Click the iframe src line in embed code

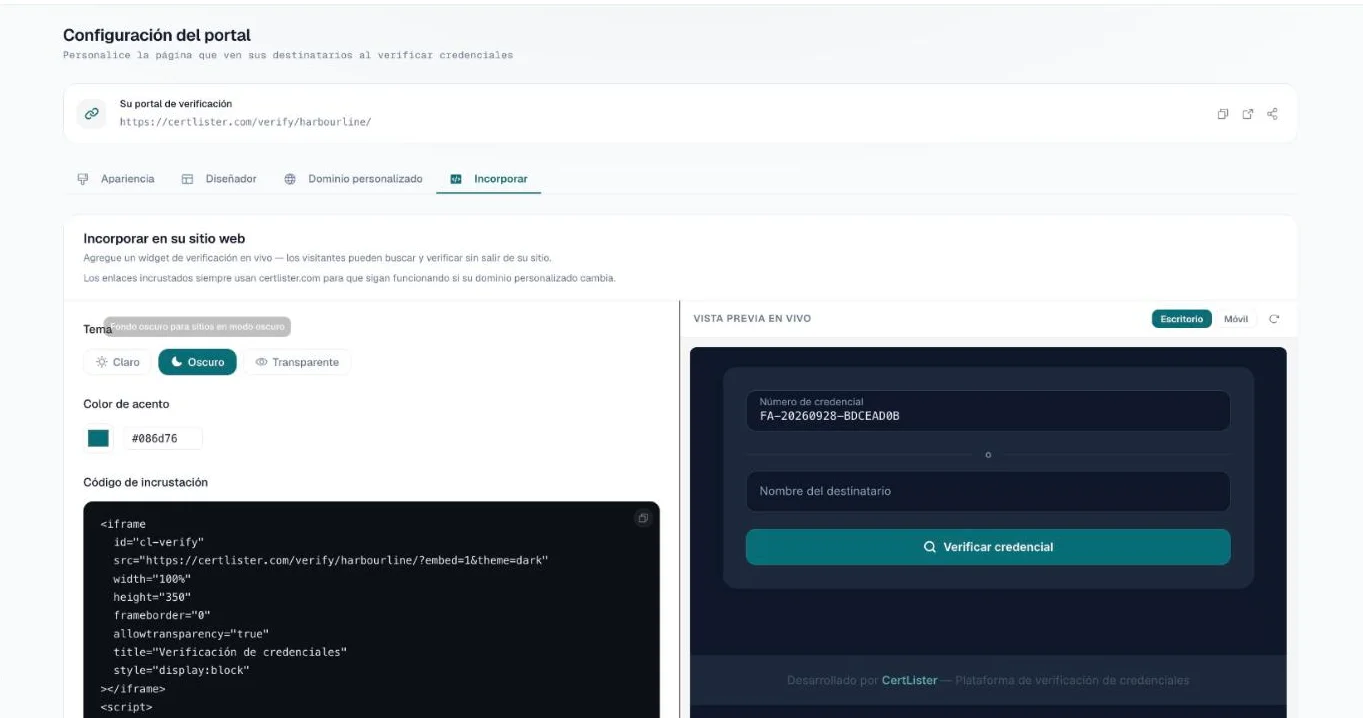[331, 560]
